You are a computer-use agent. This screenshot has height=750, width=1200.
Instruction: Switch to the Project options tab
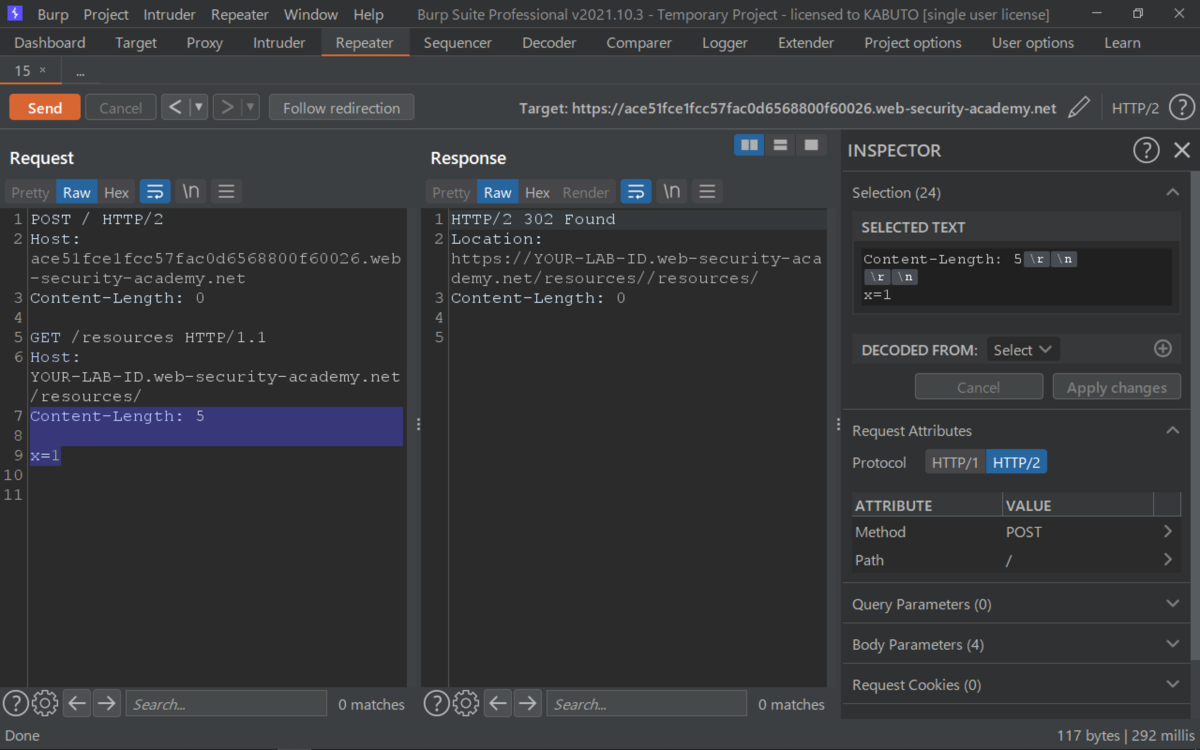point(913,43)
